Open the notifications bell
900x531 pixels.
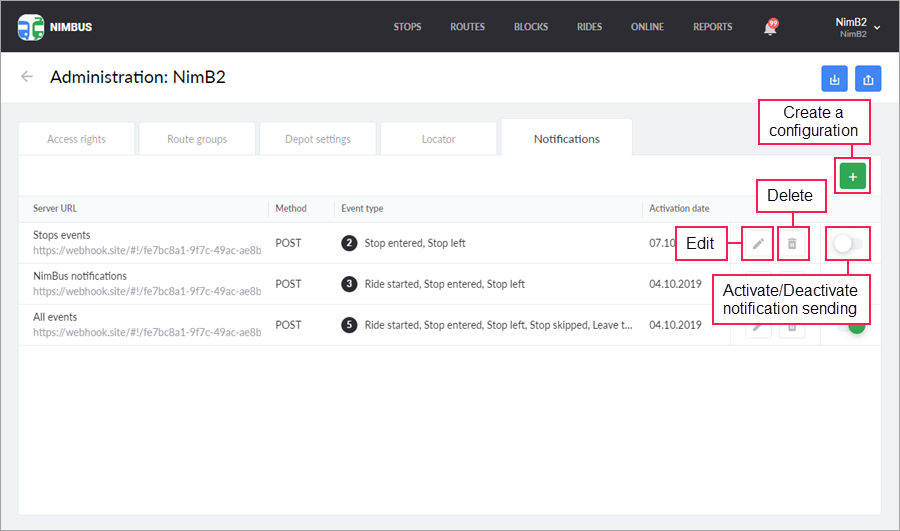click(x=770, y=28)
